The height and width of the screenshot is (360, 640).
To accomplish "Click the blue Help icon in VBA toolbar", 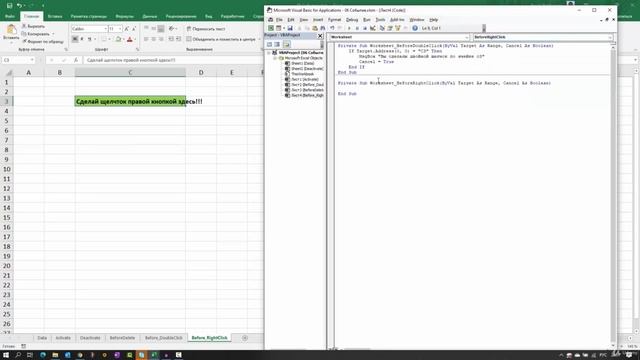I will tap(415, 28).
